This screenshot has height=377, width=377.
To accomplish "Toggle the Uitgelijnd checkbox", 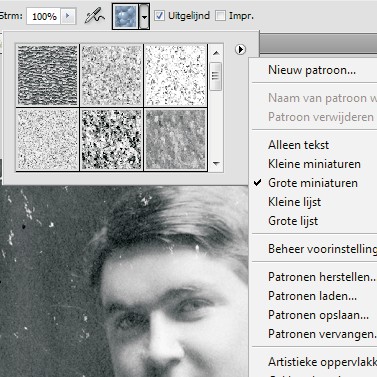I will (160, 16).
